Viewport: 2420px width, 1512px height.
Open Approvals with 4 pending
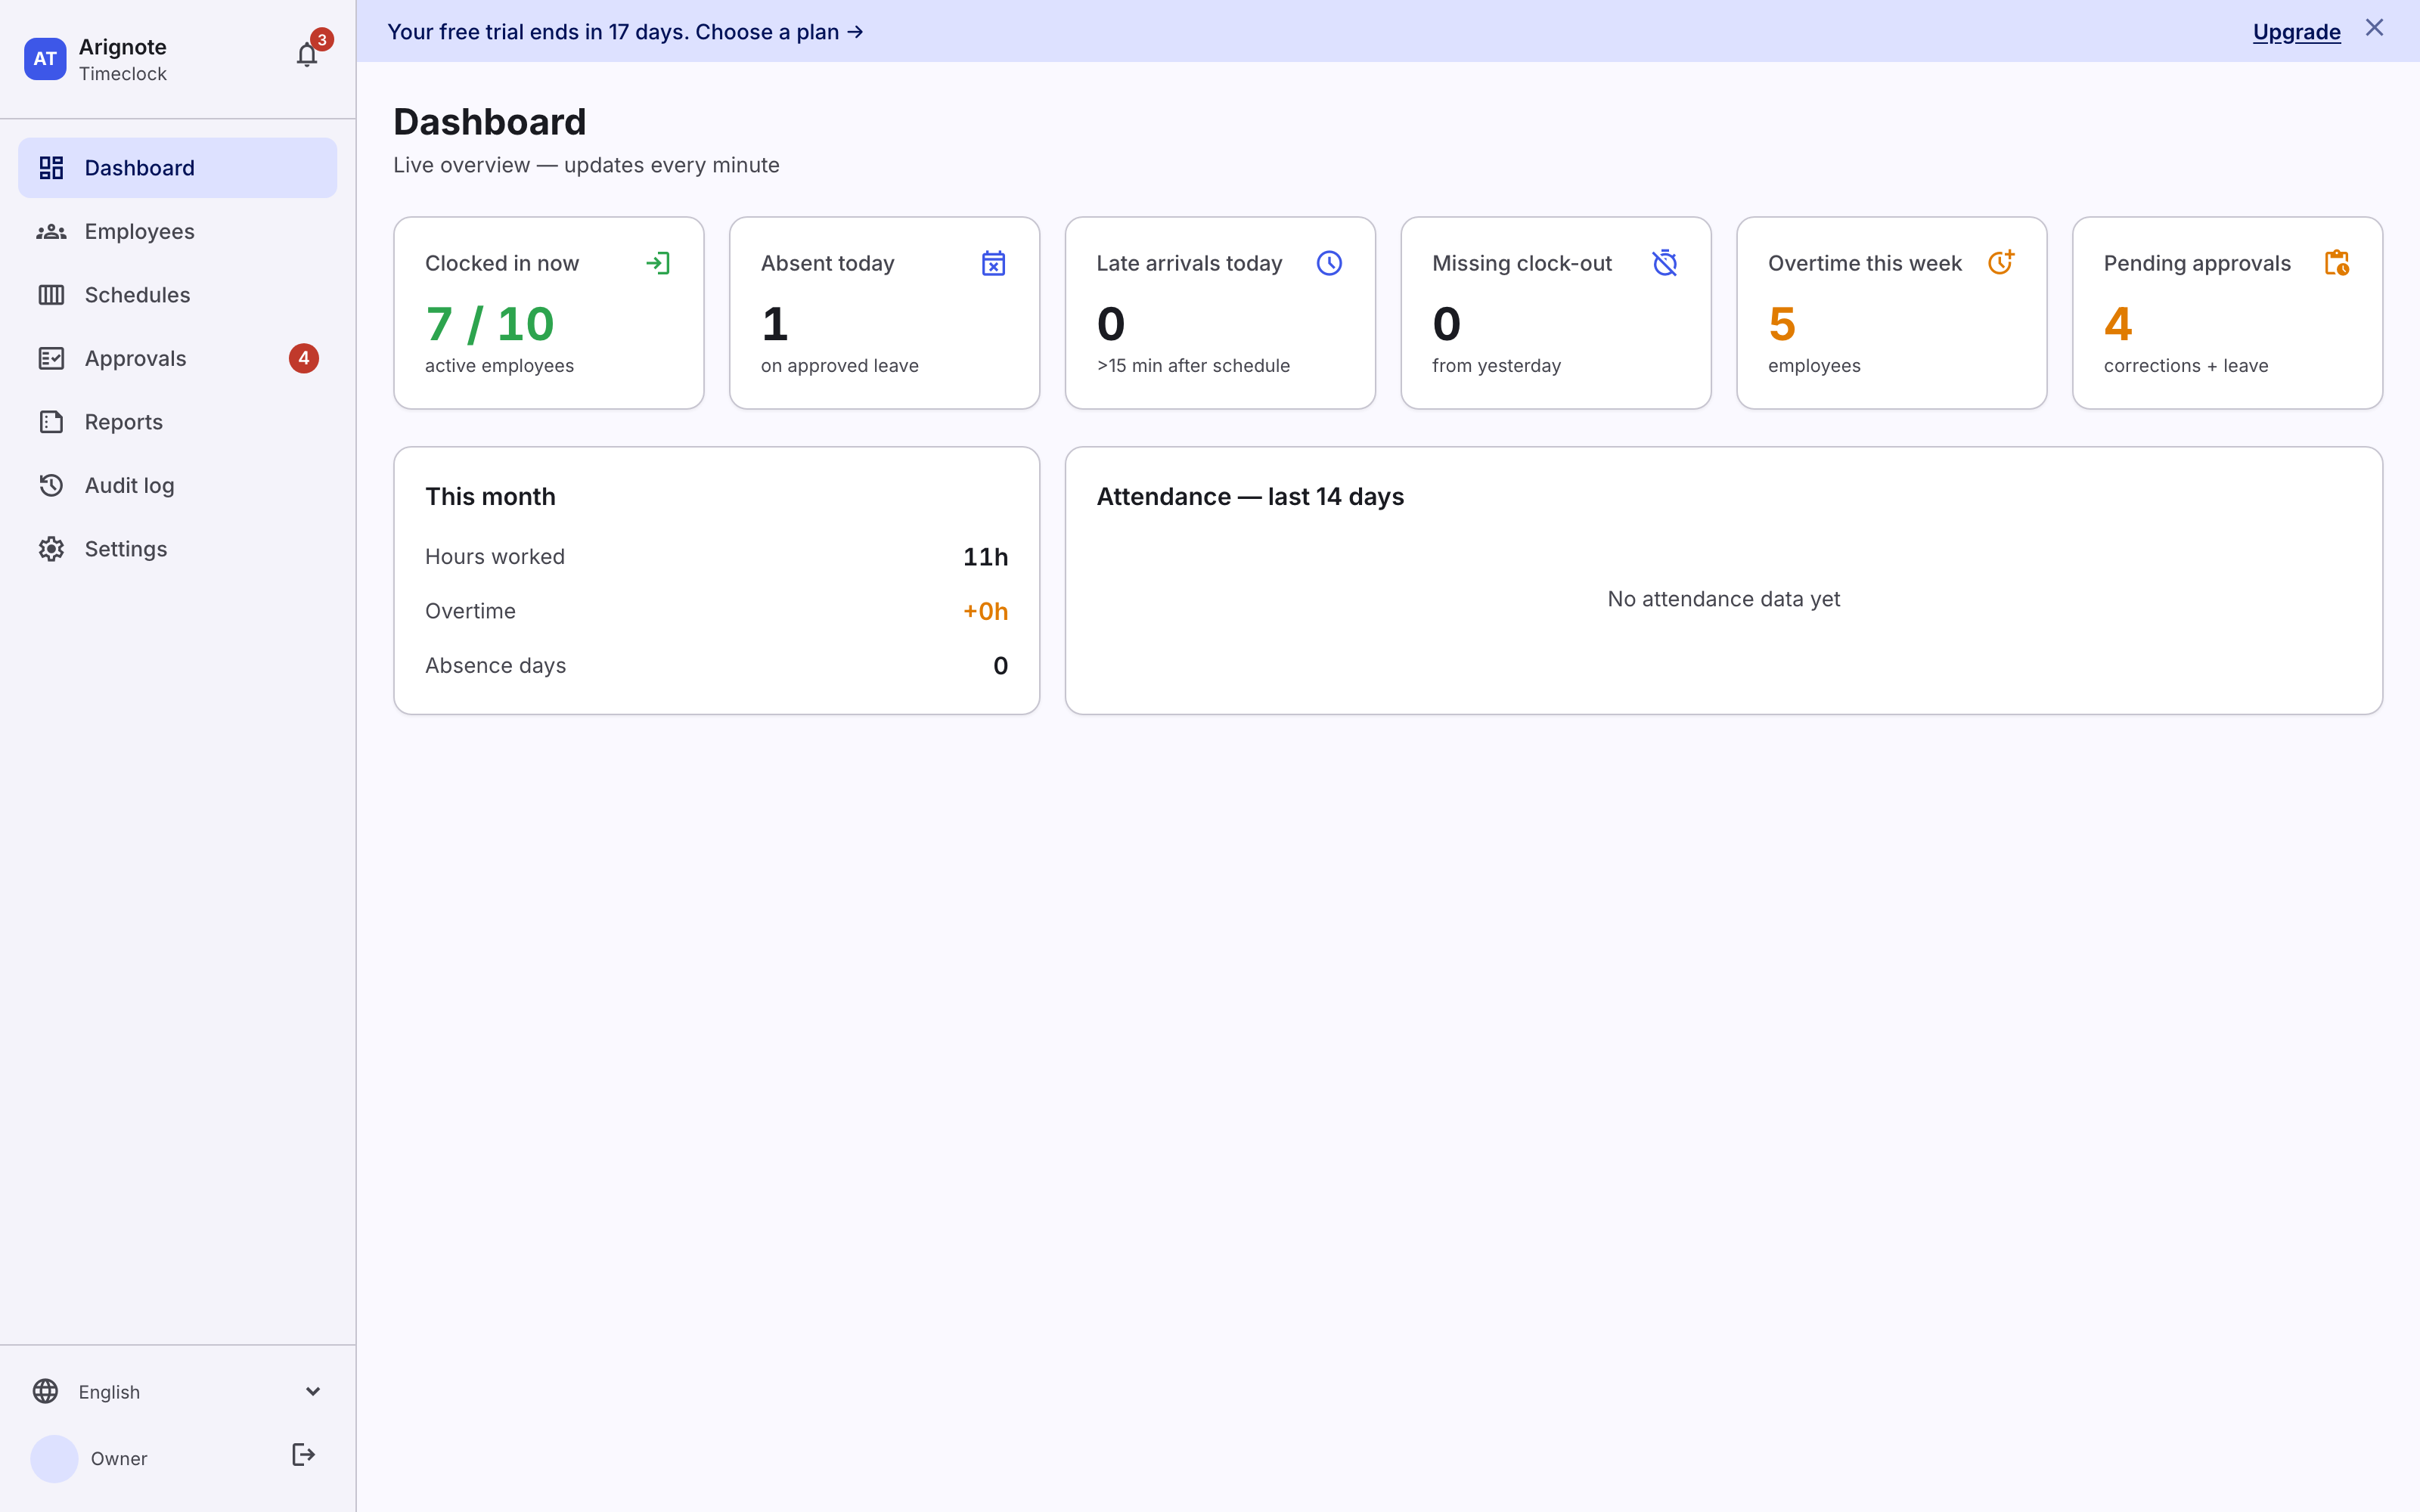pyautogui.click(x=178, y=359)
